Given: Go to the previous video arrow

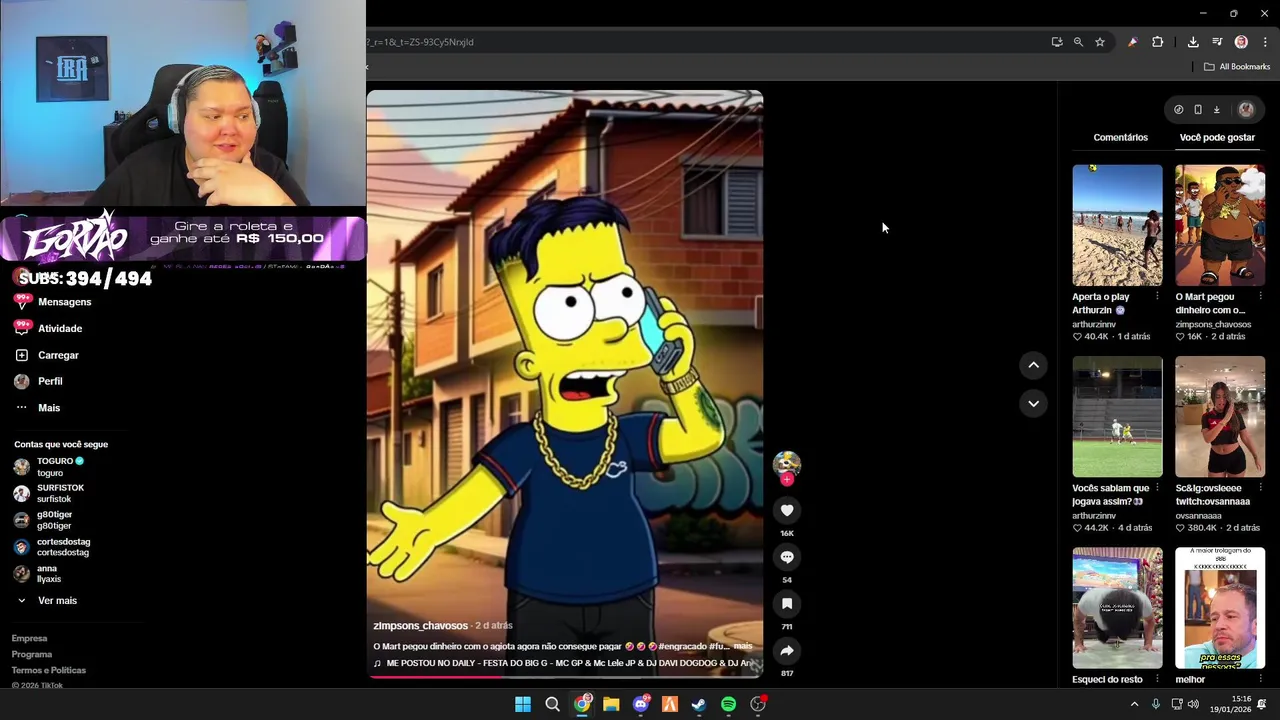Looking at the screenshot, I should 1033,365.
